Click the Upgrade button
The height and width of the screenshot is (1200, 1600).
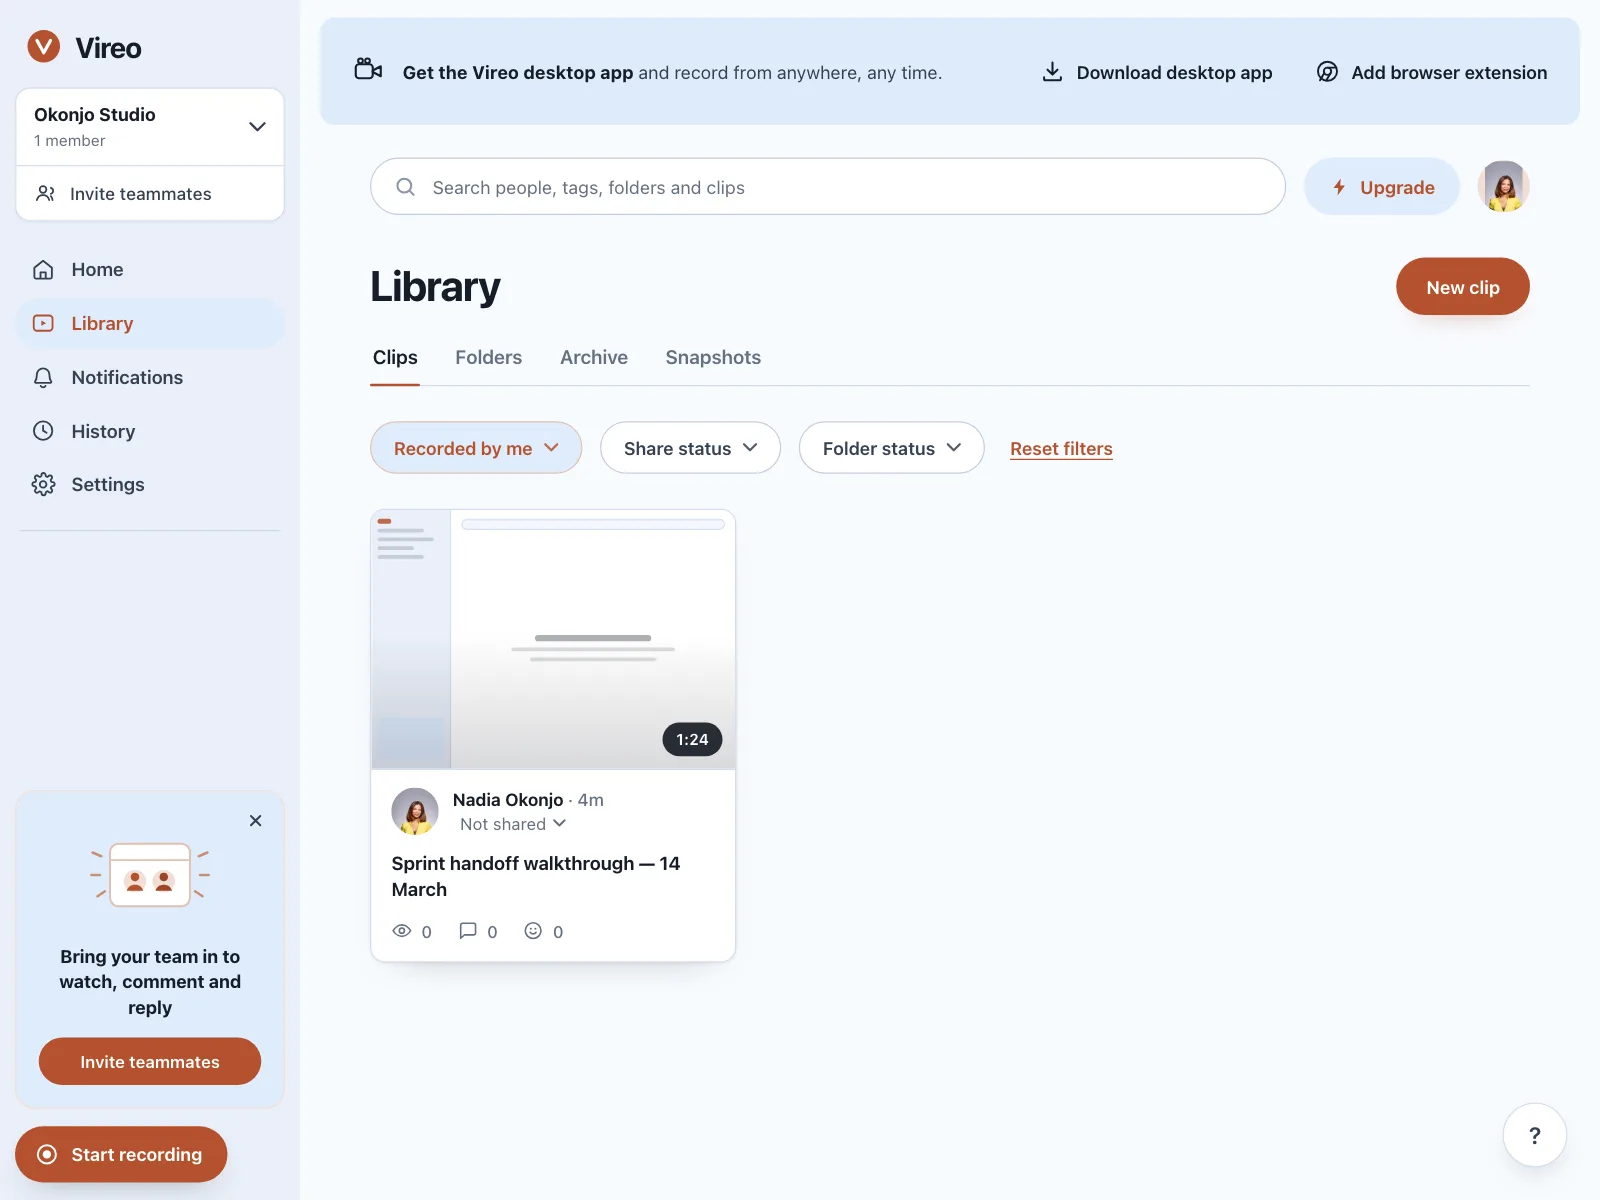[1382, 187]
